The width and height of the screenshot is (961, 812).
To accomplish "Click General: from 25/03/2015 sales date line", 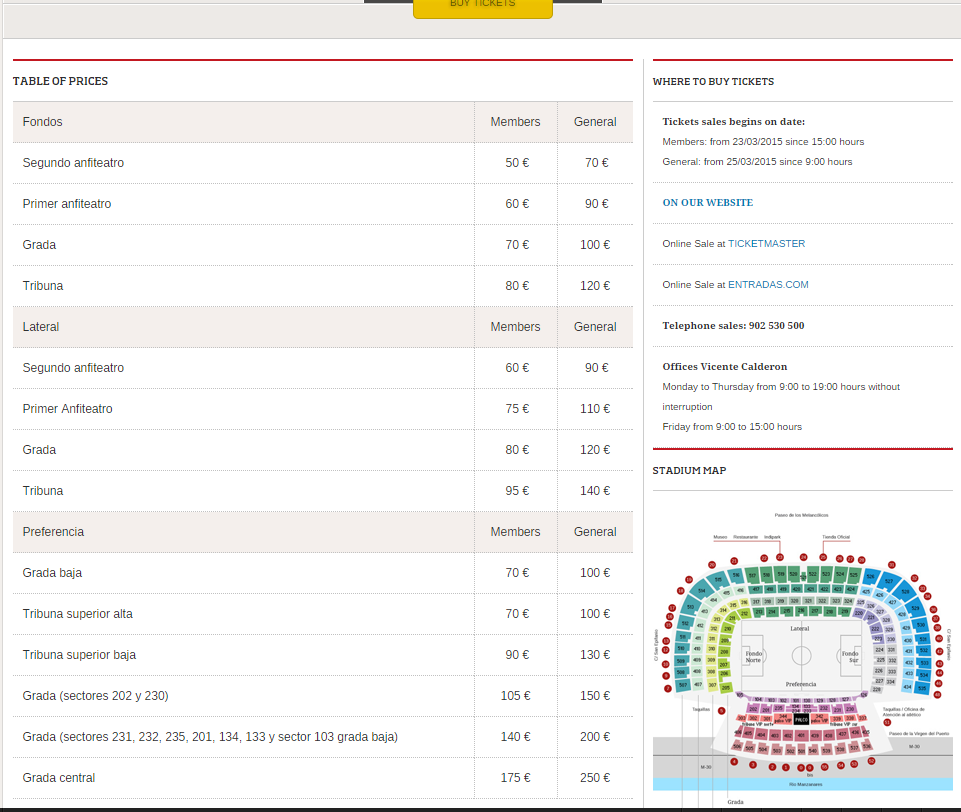I will coord(757,162).
